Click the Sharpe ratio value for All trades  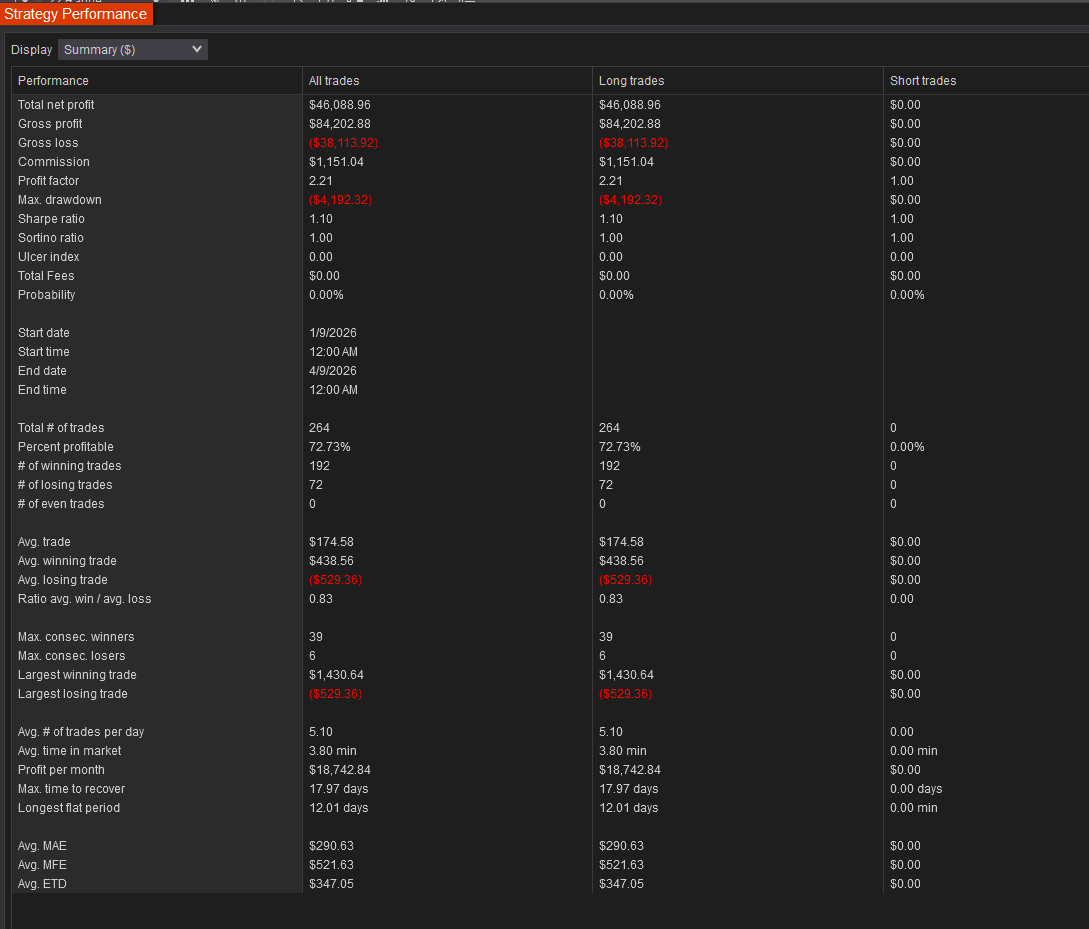(321, 218)
